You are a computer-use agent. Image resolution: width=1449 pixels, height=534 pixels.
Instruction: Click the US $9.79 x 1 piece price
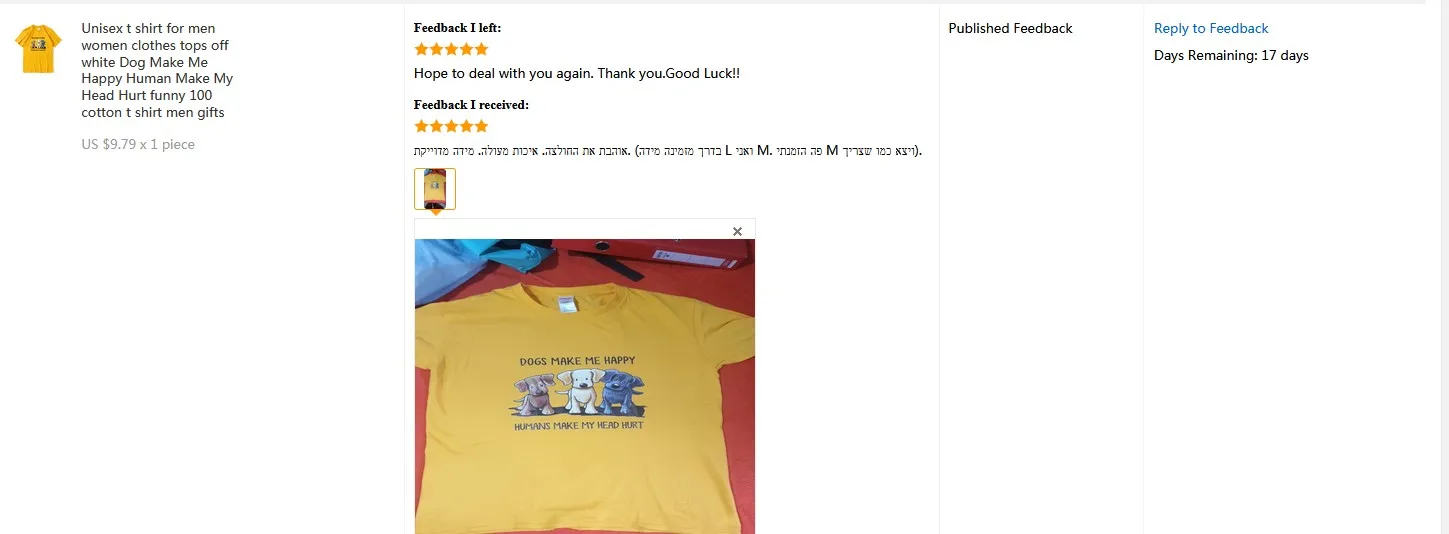pos(138,144)
